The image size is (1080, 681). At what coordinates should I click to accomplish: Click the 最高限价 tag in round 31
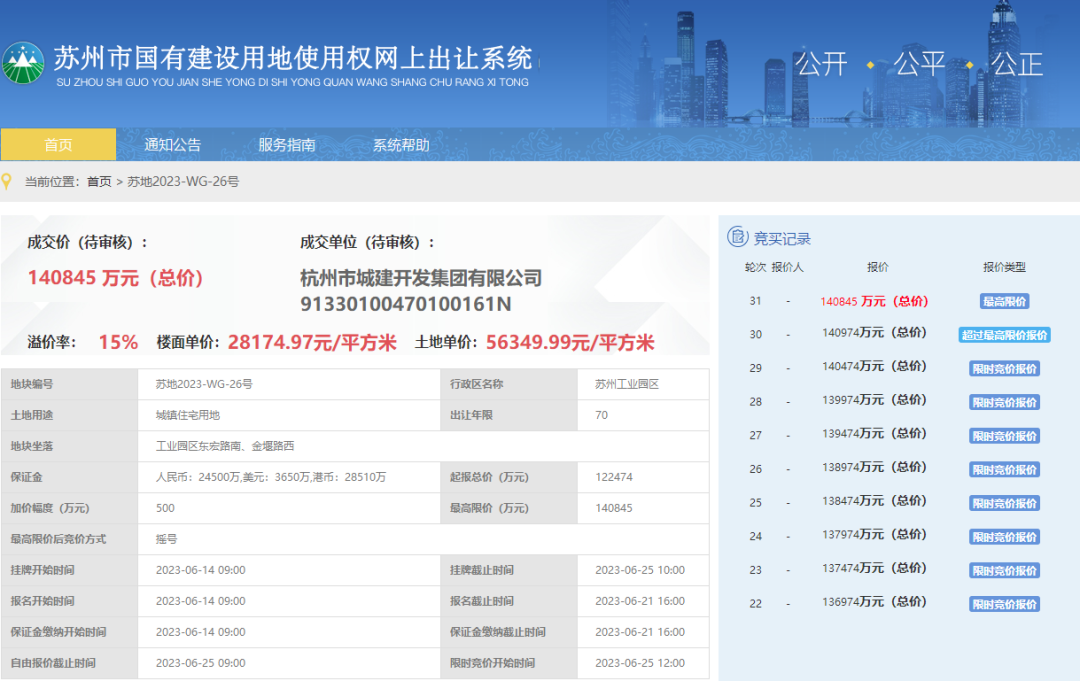[x=1004, y=302]
